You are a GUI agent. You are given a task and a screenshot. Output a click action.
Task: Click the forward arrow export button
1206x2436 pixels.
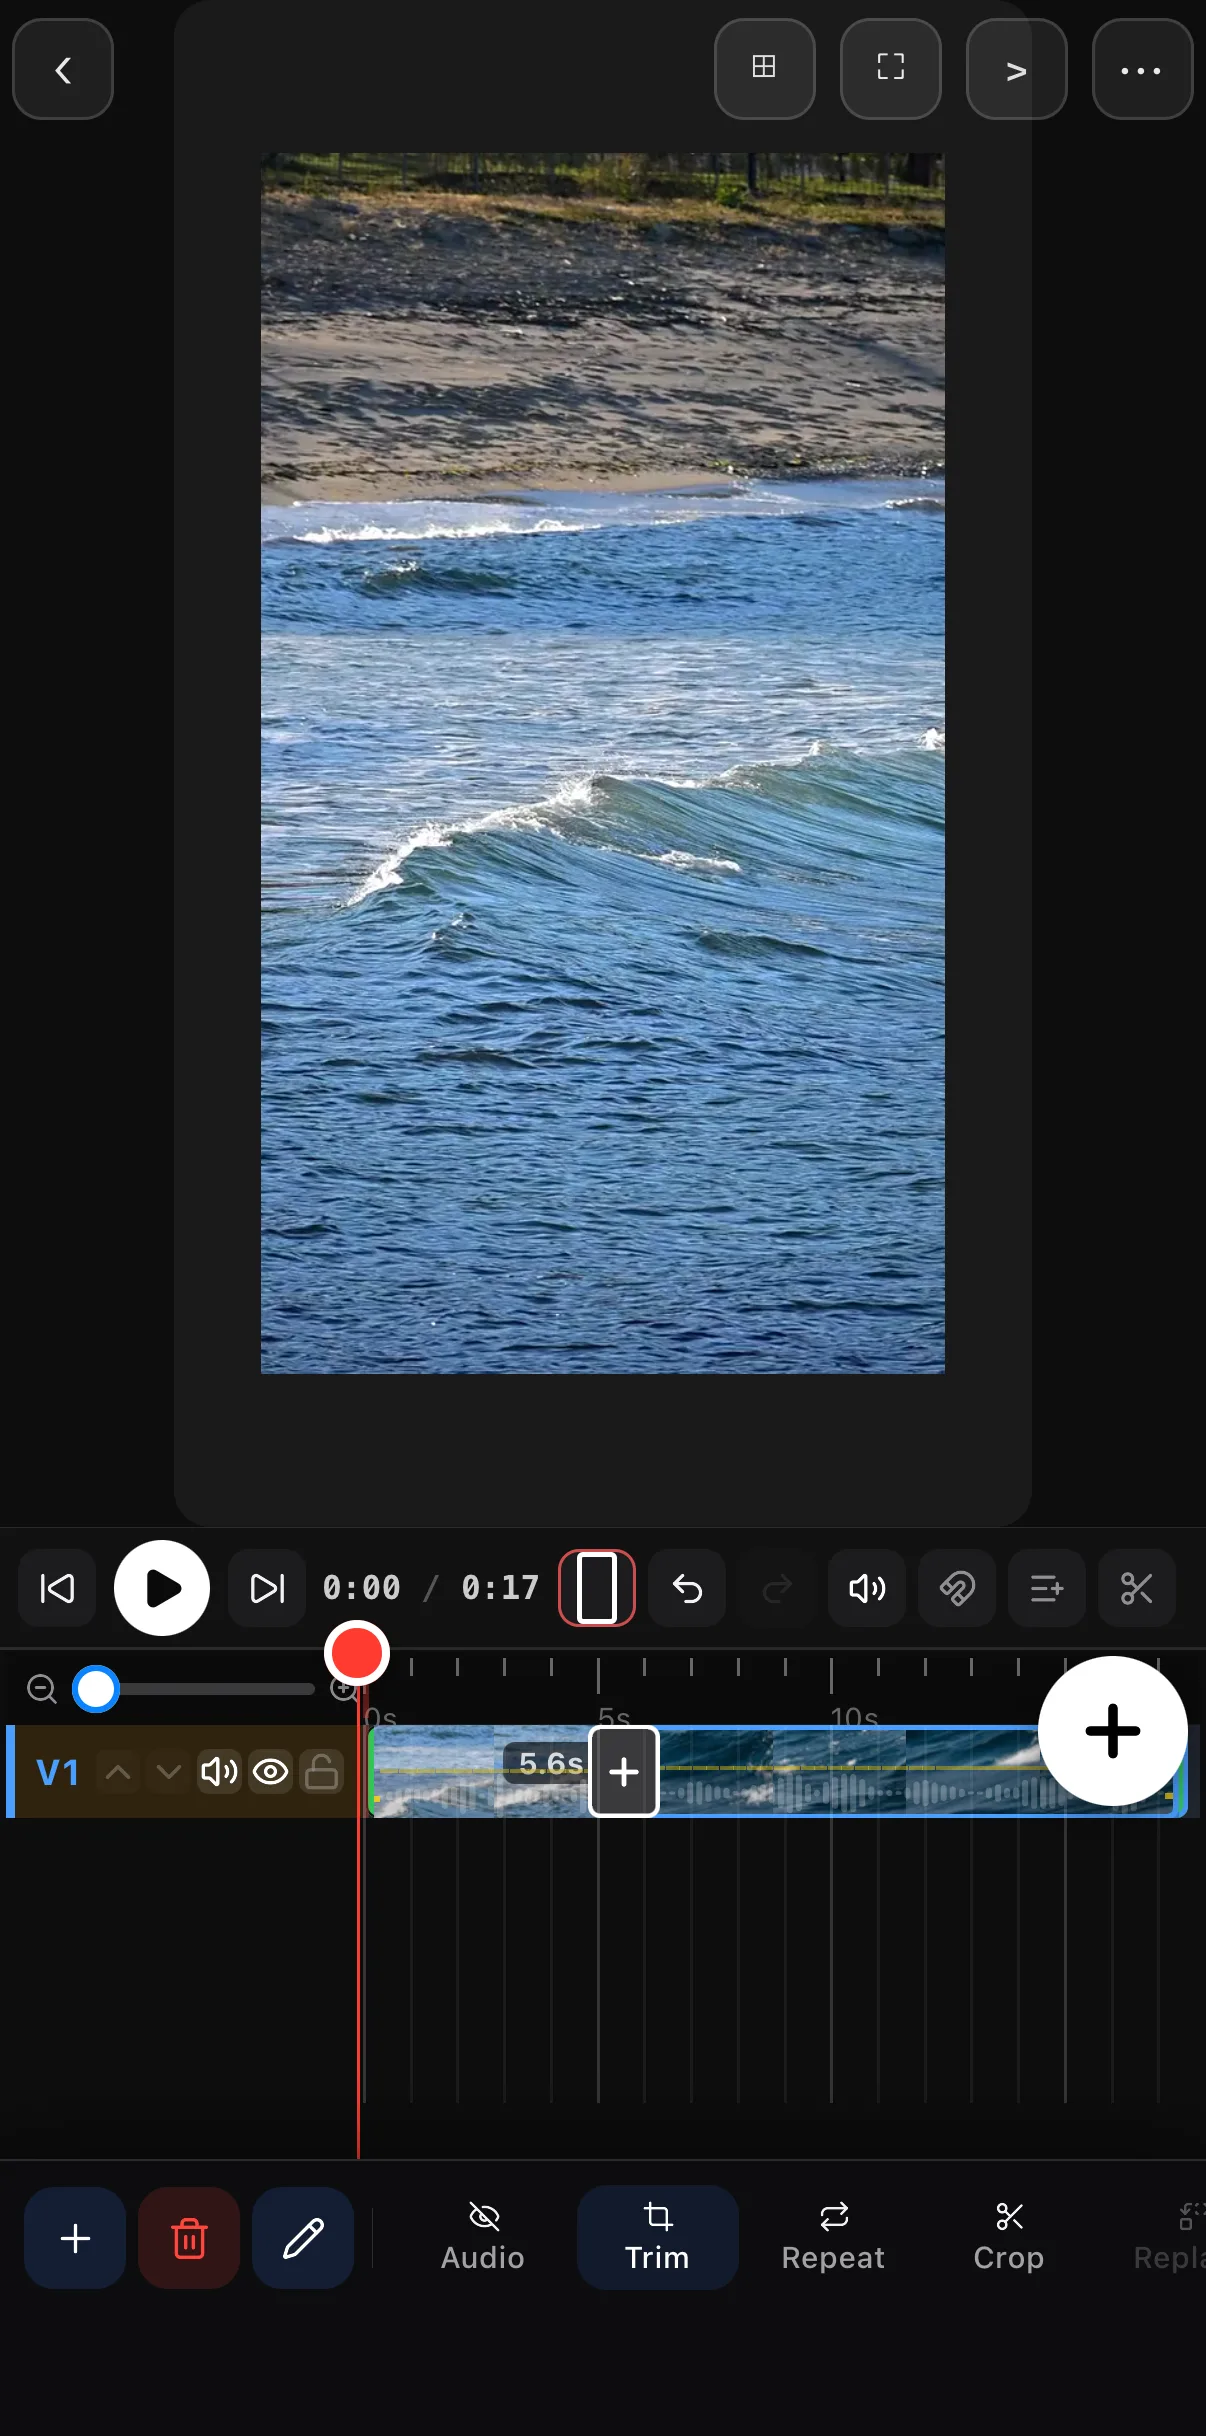1016,70
